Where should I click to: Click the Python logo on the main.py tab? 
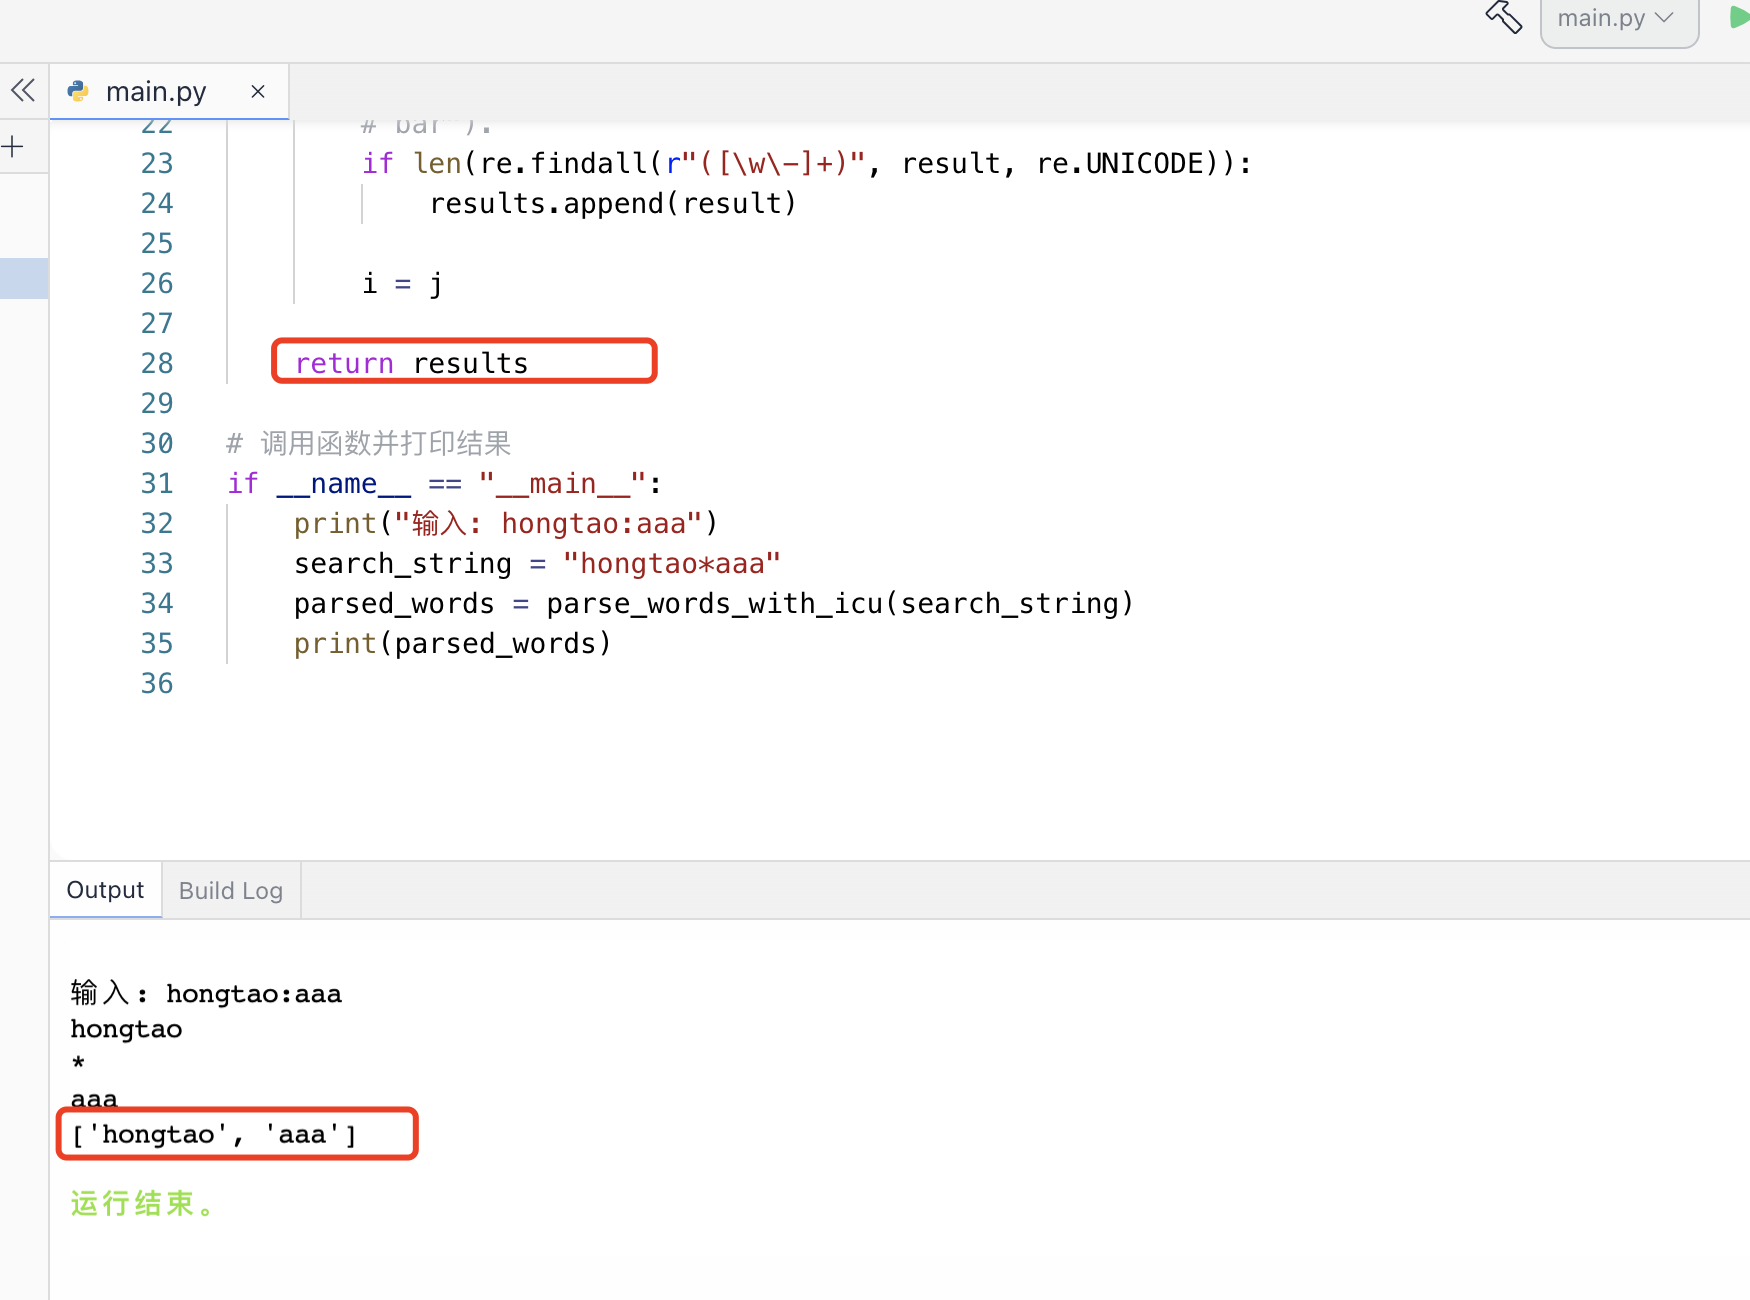(78, 91)
